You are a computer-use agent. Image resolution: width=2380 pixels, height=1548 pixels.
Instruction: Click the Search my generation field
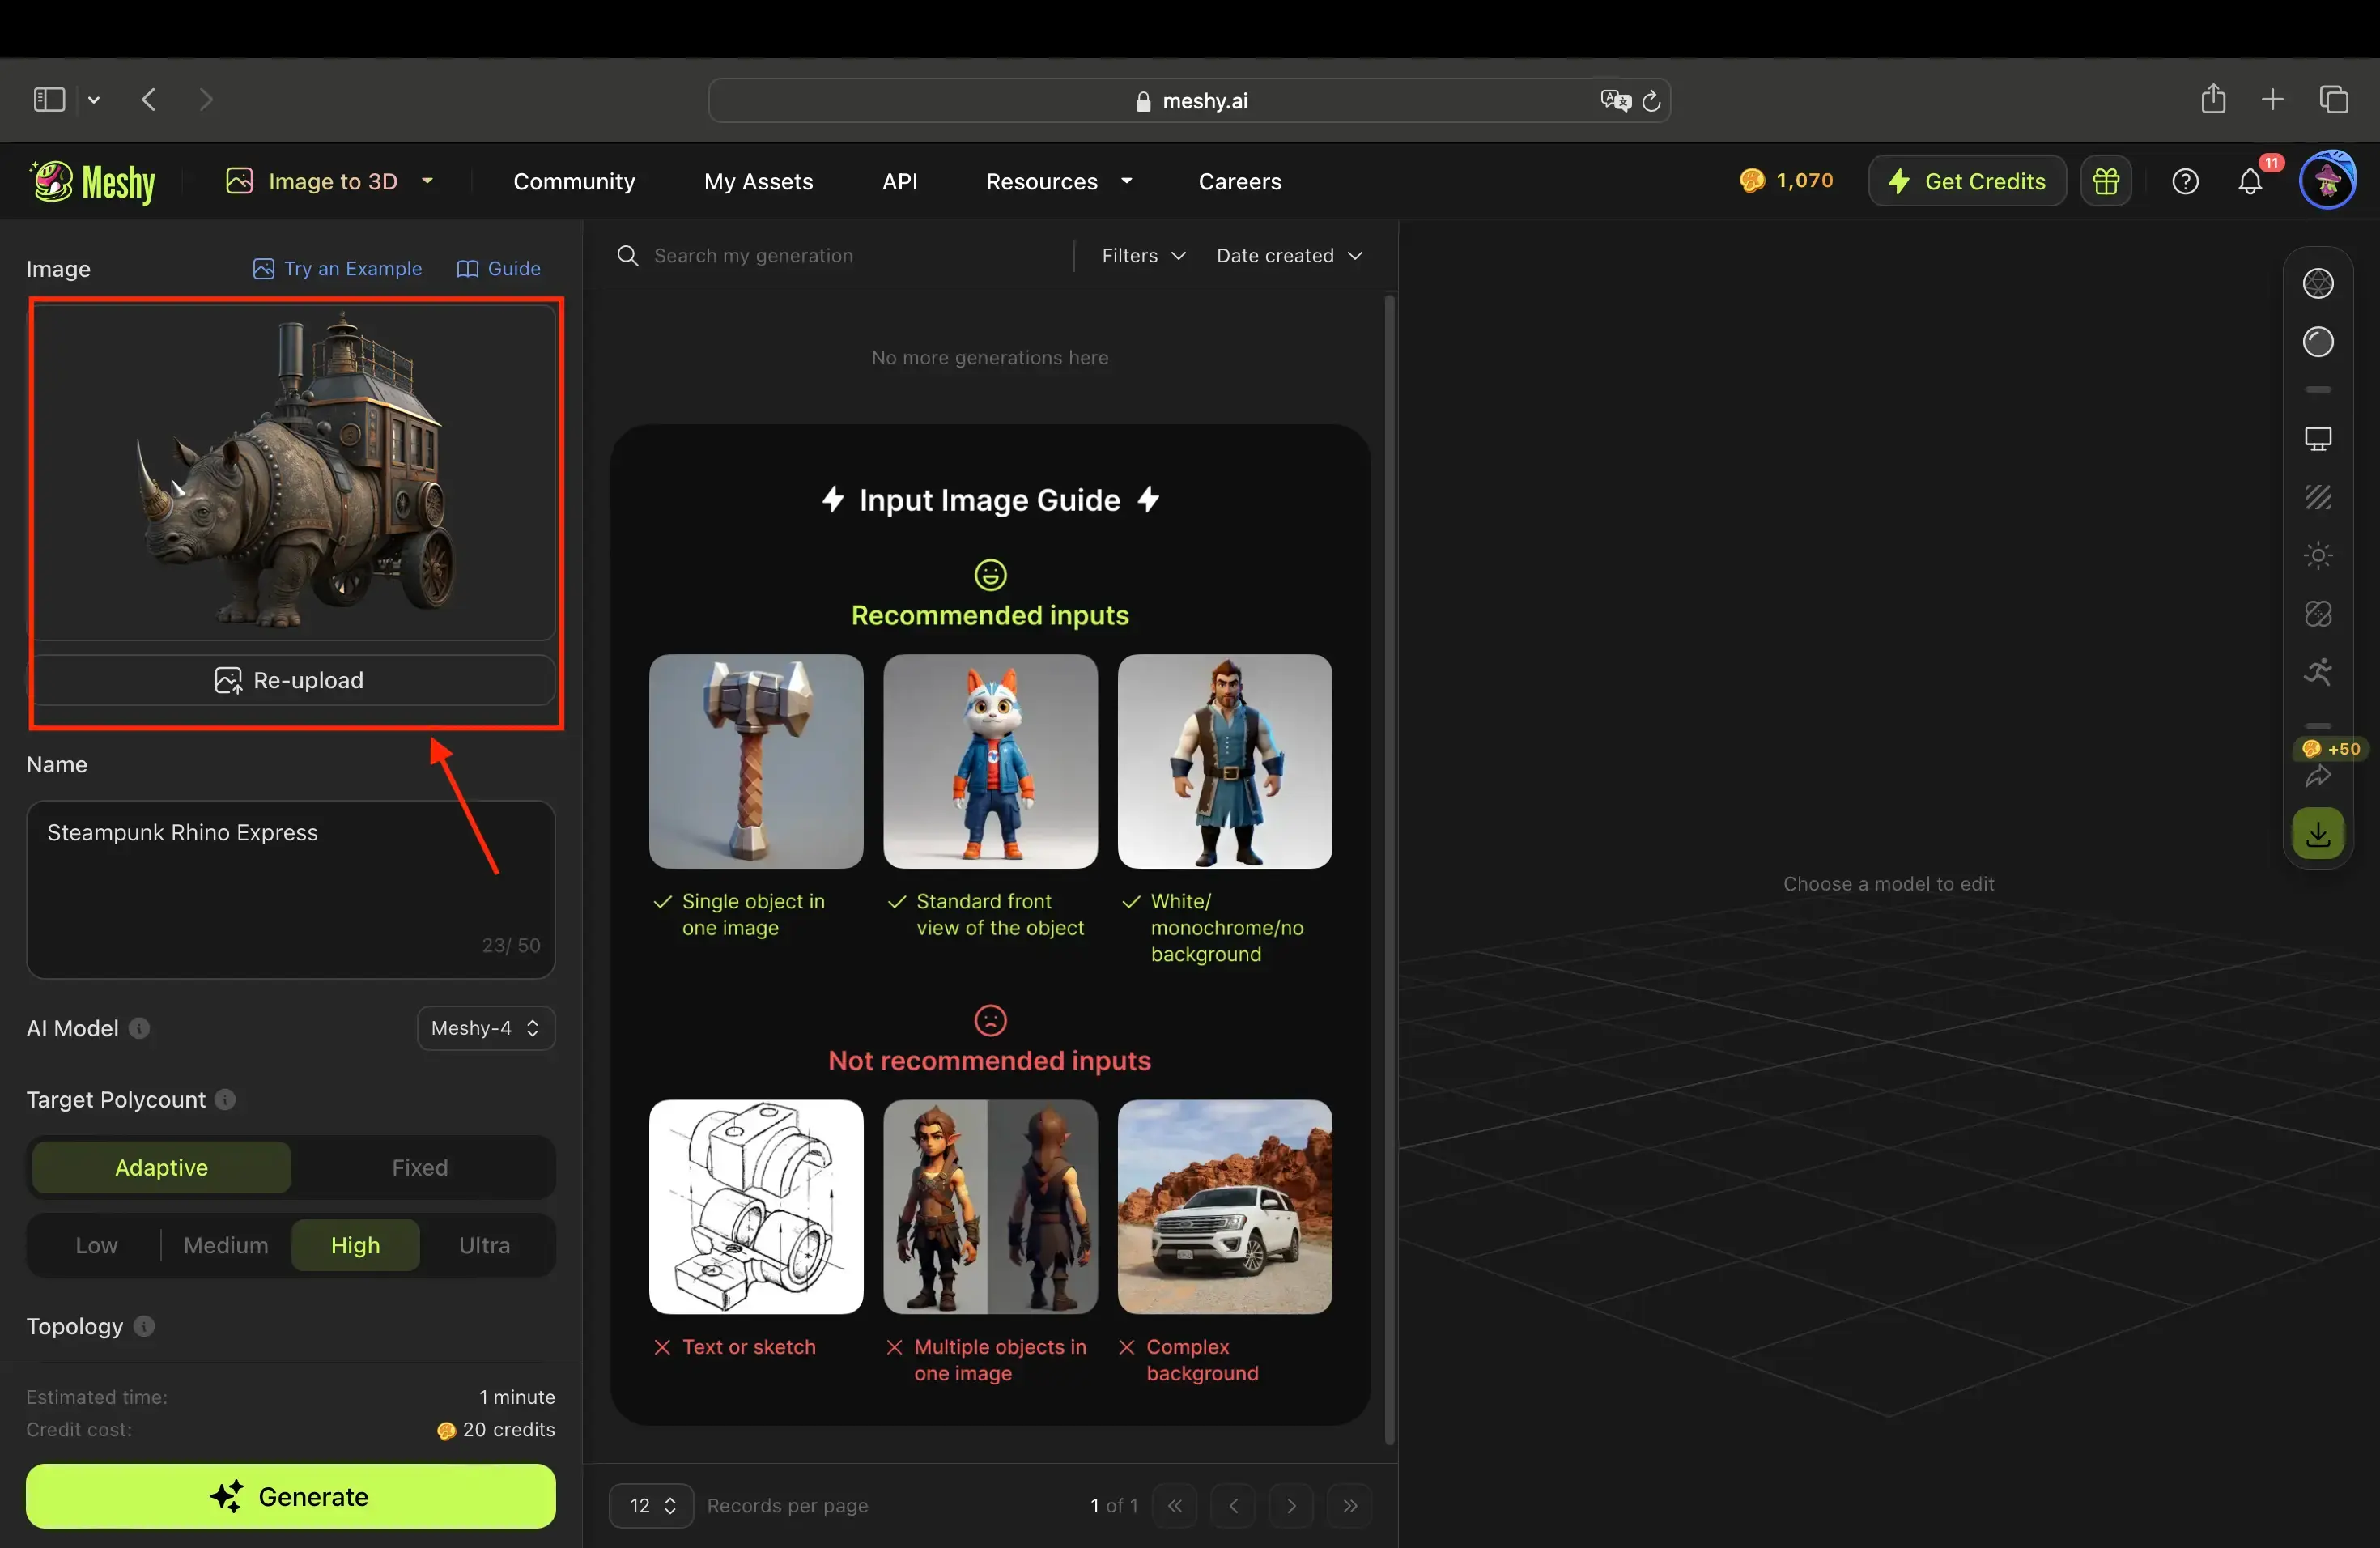(x=840, y=256)
